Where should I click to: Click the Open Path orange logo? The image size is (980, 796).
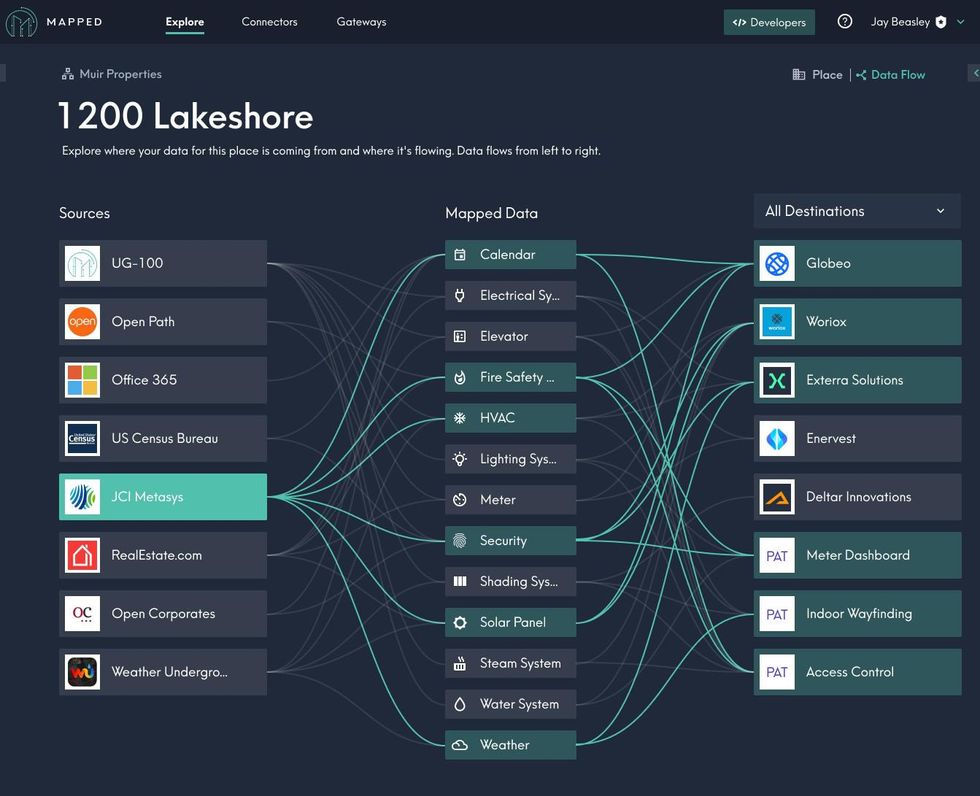click(82, 322)
